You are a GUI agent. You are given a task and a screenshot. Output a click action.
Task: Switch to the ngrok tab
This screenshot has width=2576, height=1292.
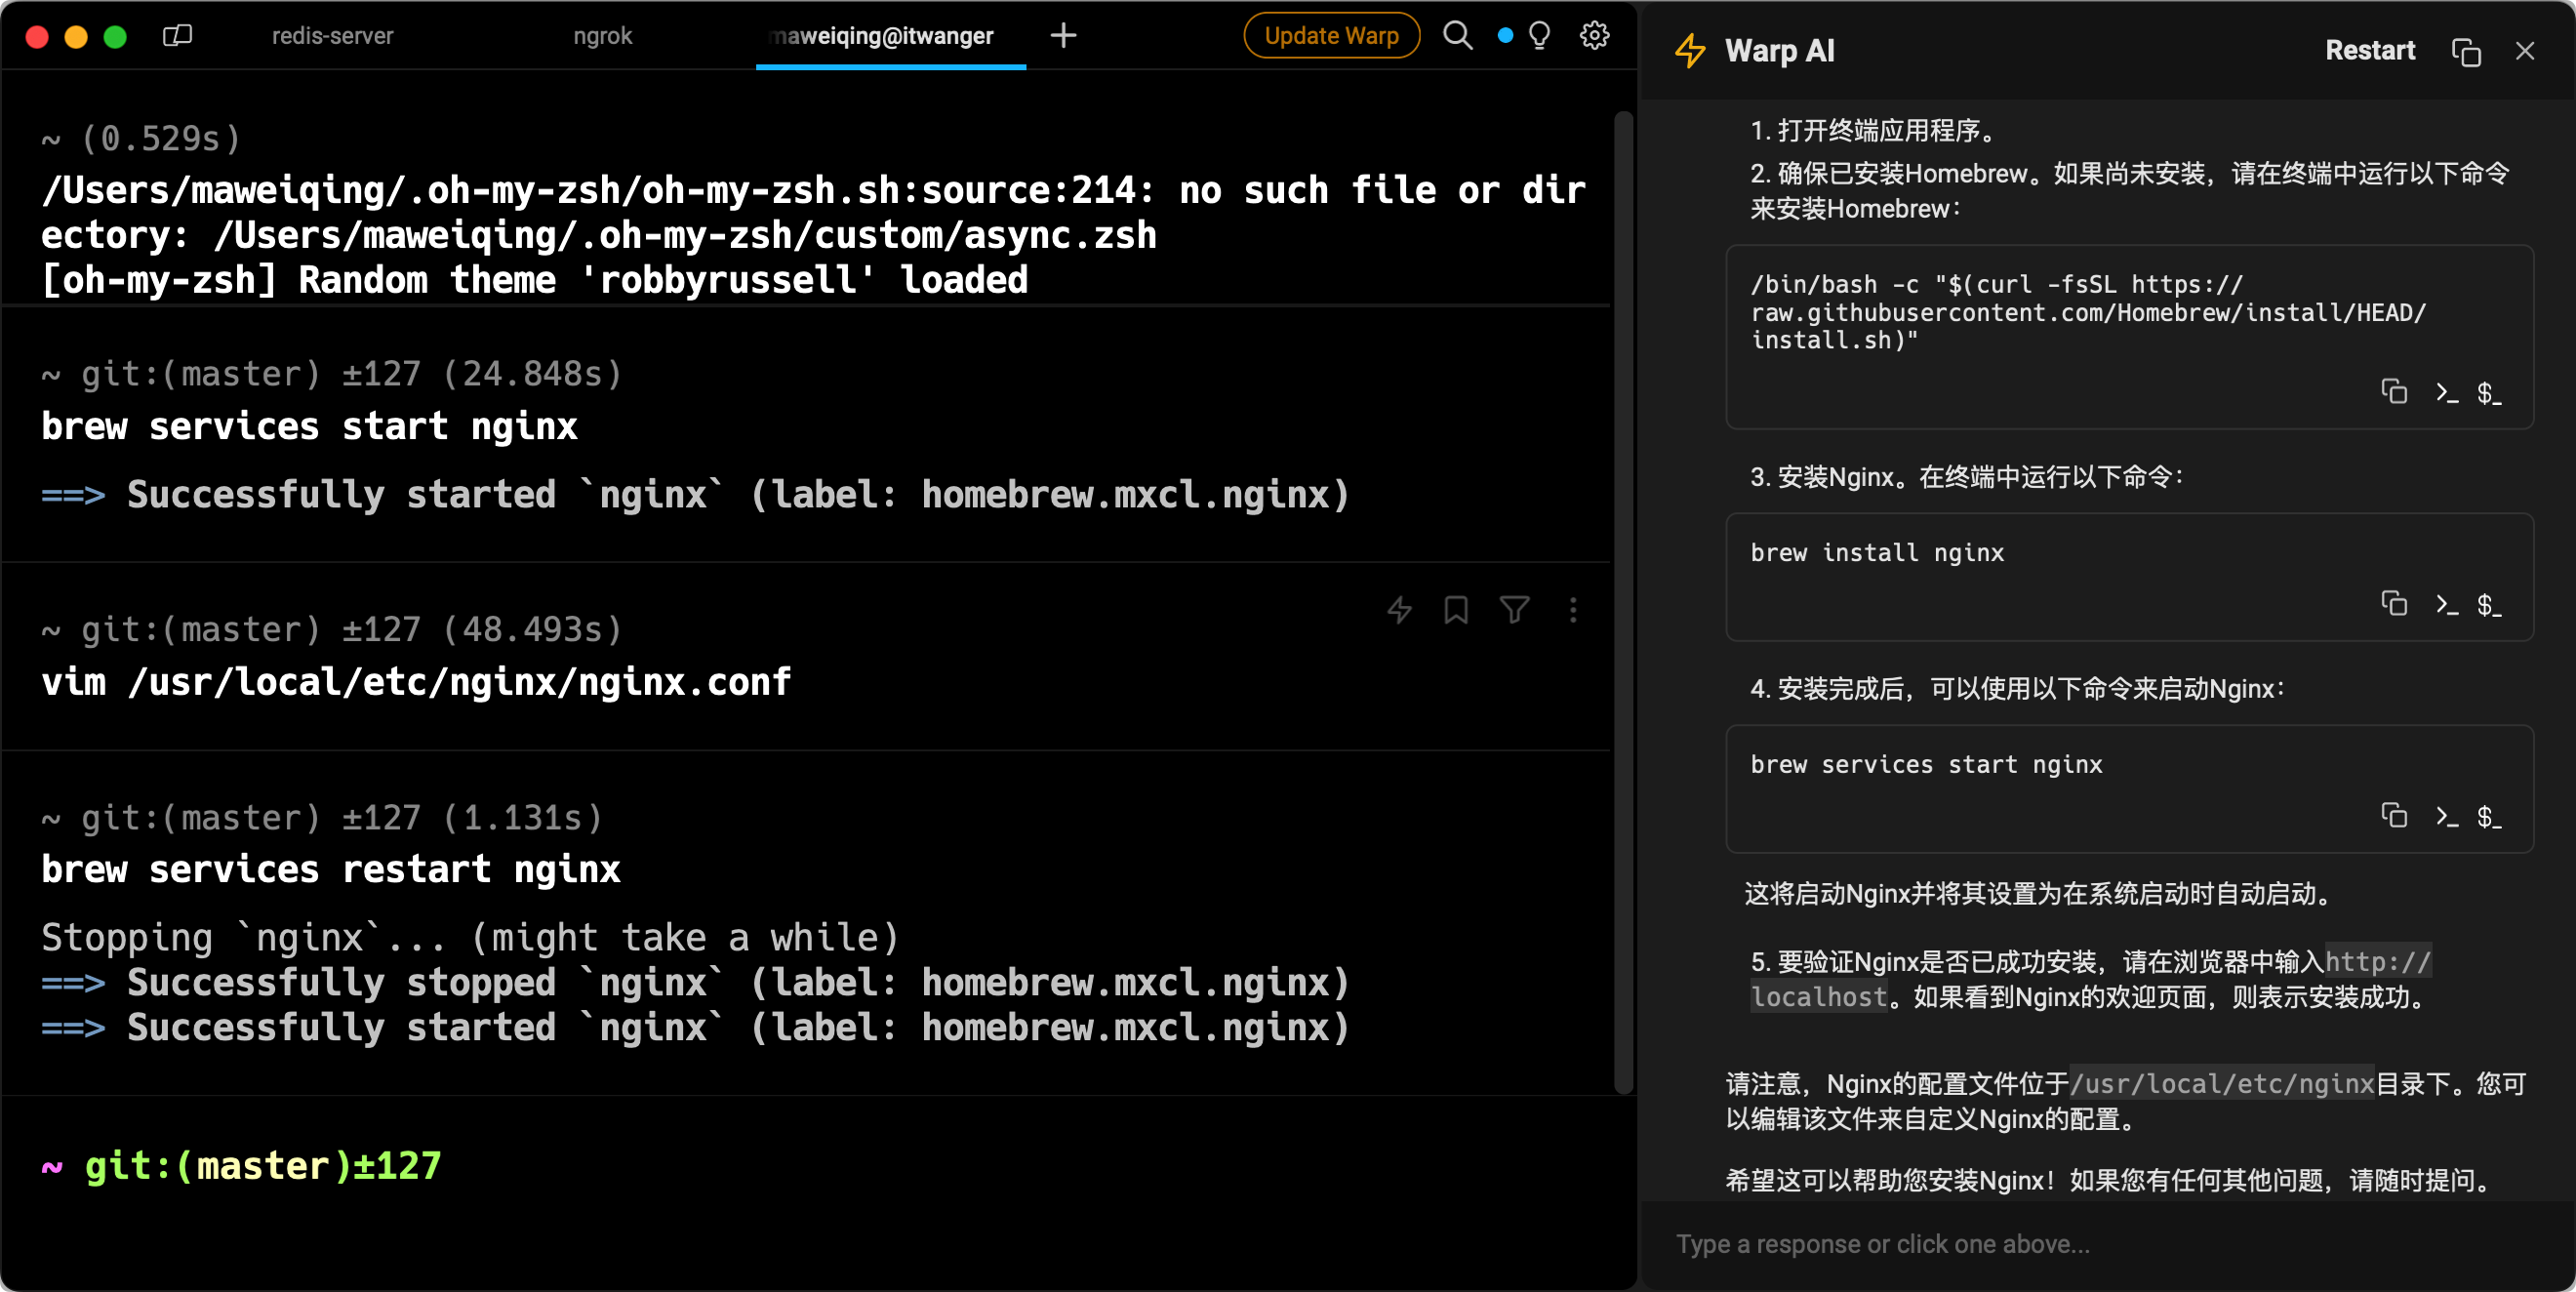pos(602,36)
